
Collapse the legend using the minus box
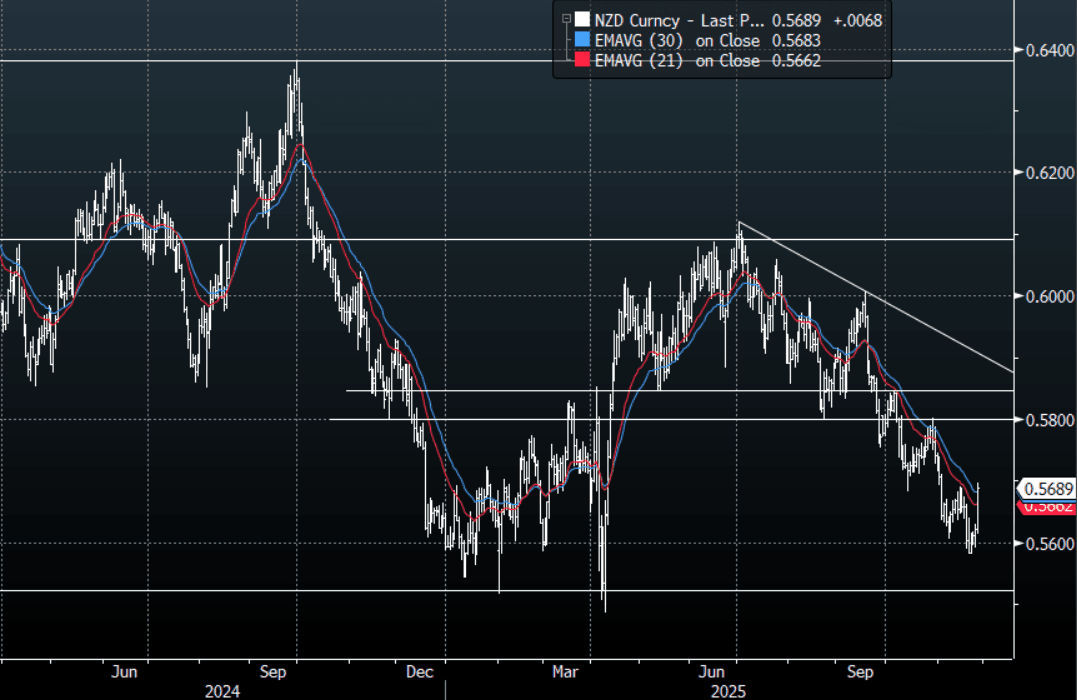[566, 19]
